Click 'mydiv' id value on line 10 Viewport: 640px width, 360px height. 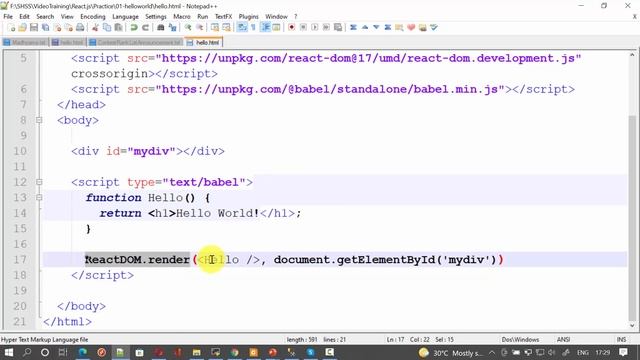coord(151,151)
